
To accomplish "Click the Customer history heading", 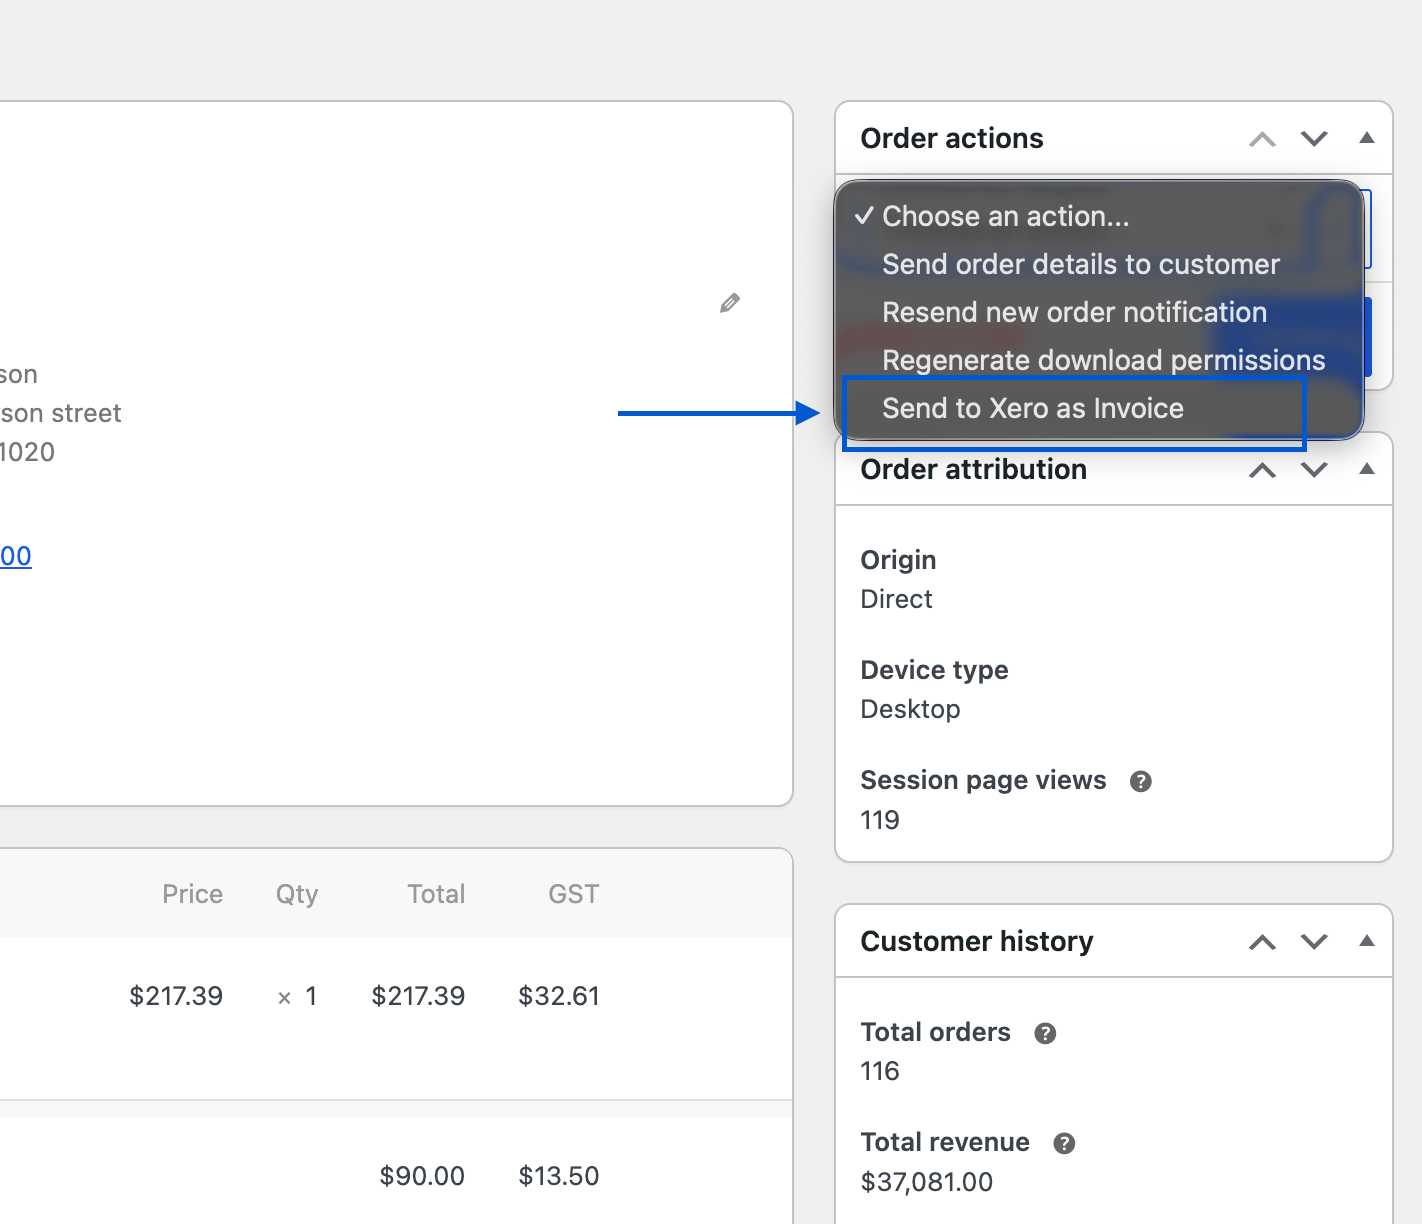I will [977, 942].
